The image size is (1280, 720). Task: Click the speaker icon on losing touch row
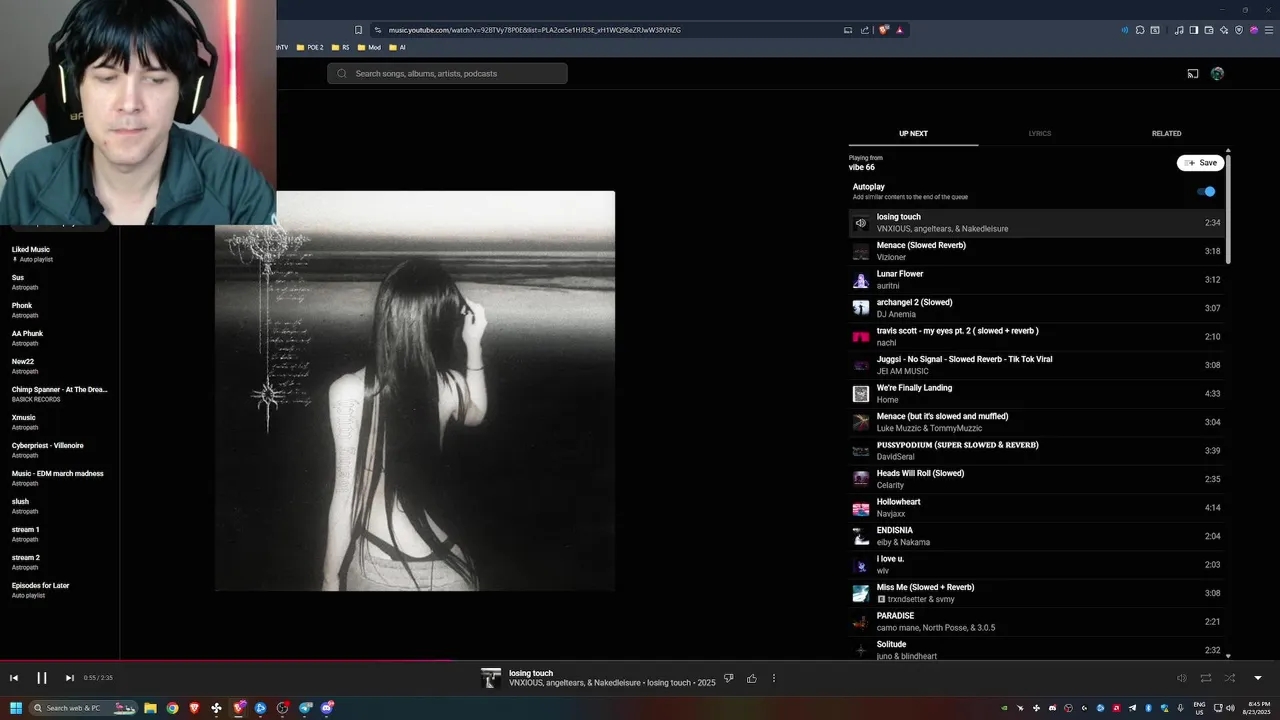pyautogui.click(x=860, y=223)
